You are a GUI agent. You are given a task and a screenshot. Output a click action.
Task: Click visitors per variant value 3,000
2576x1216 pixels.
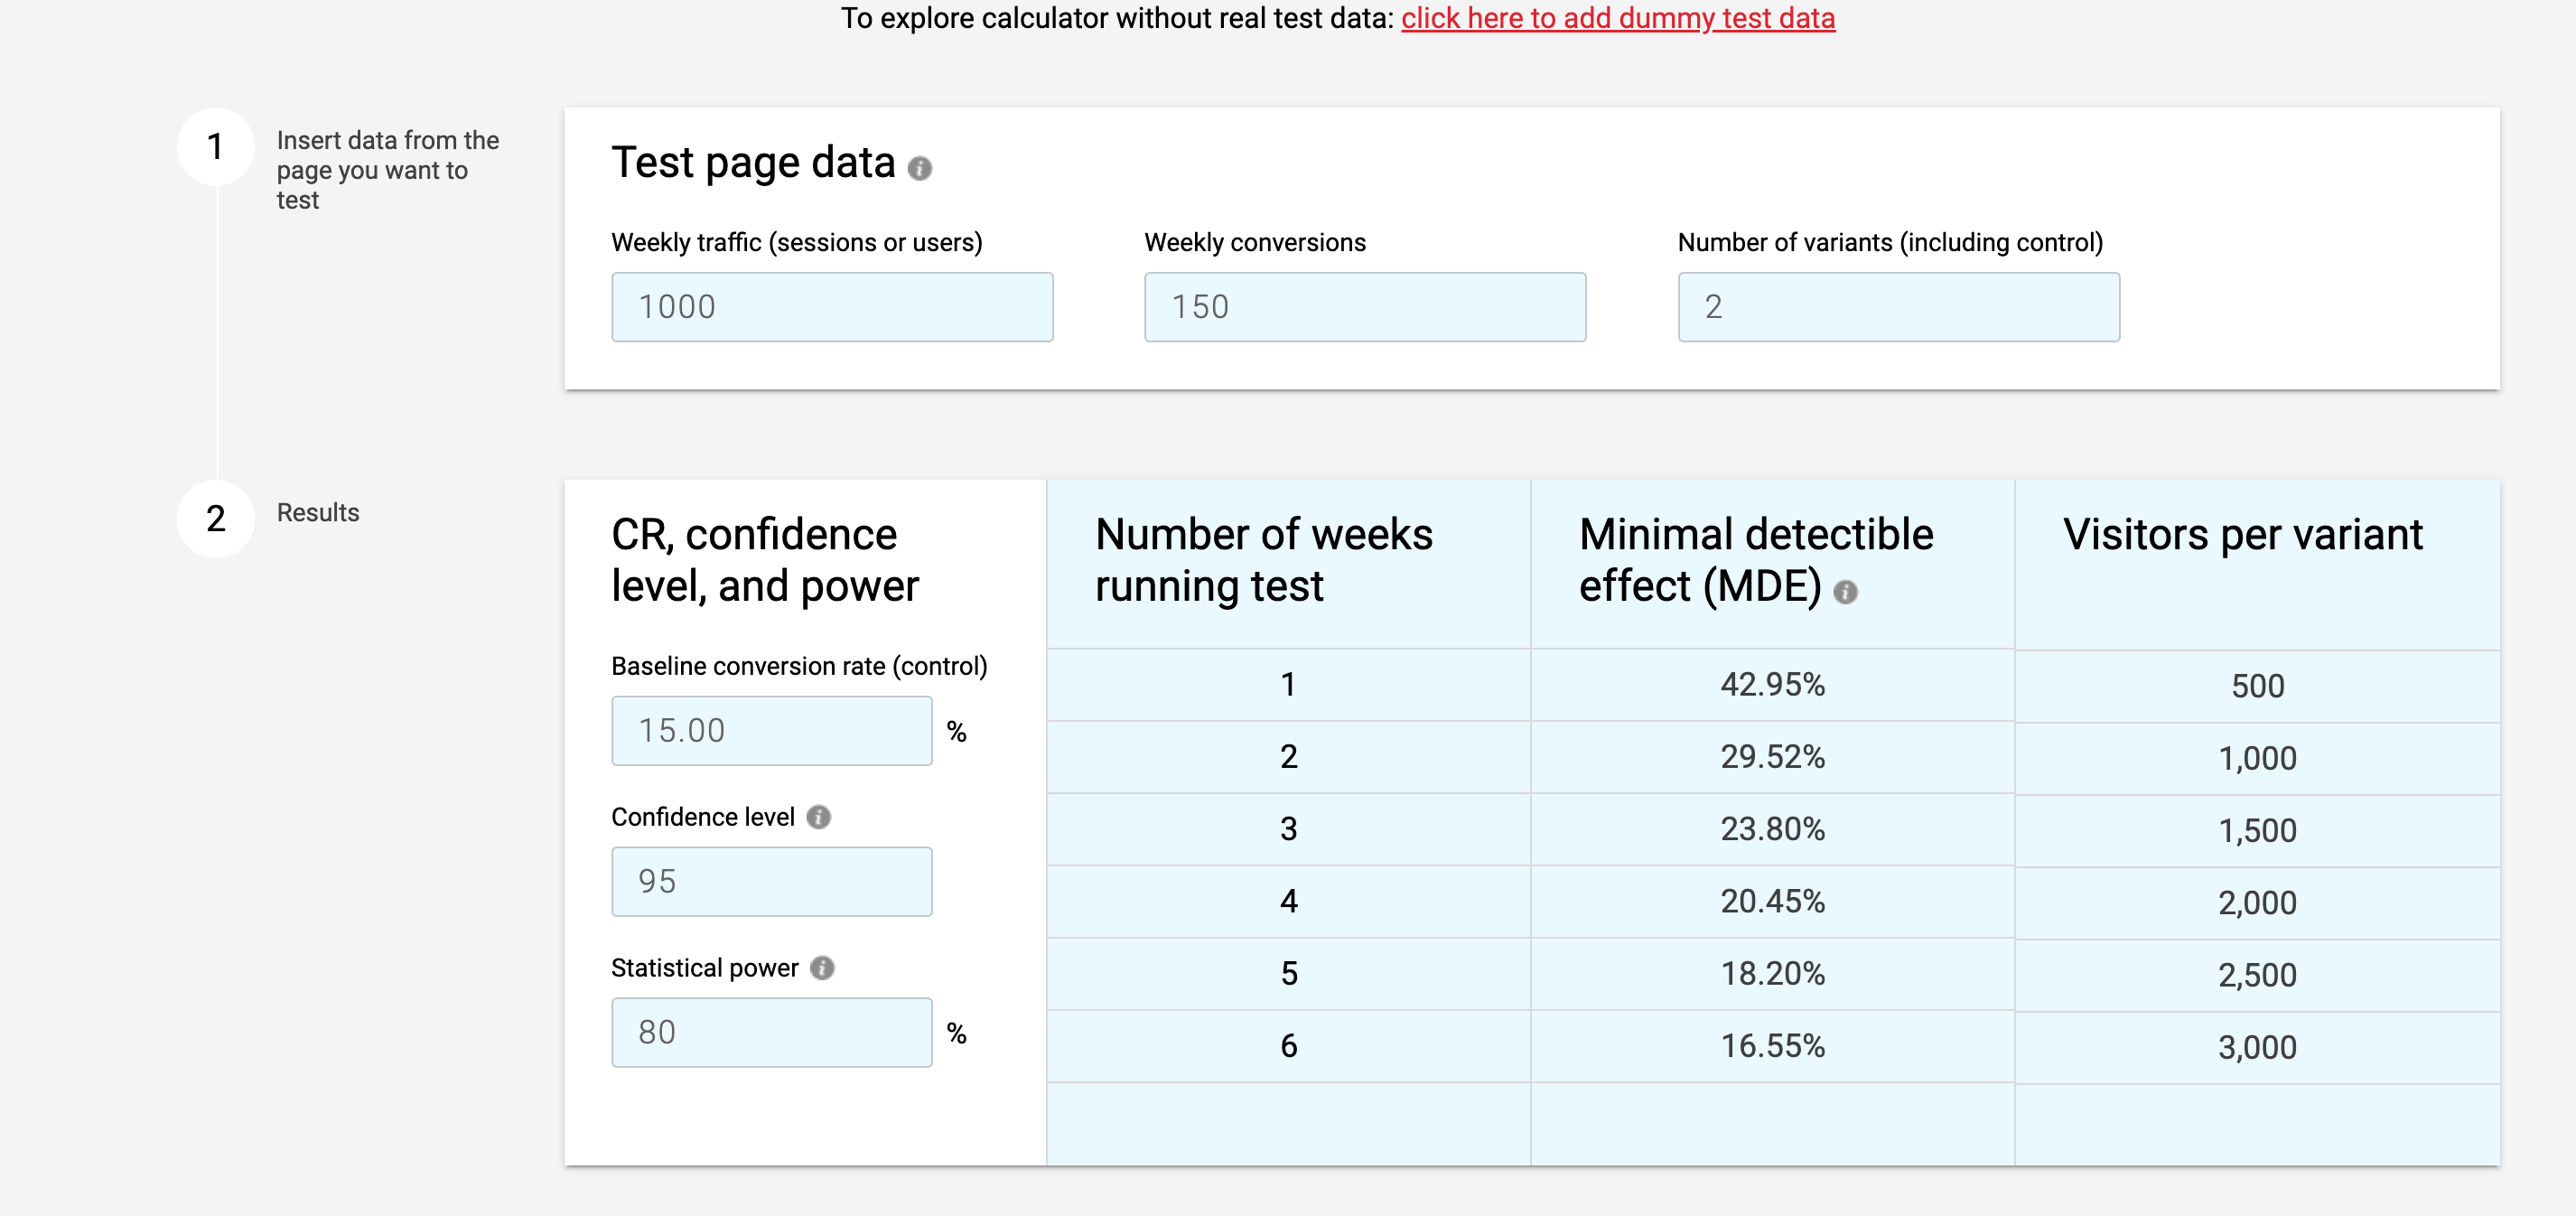point(2257,1048)
